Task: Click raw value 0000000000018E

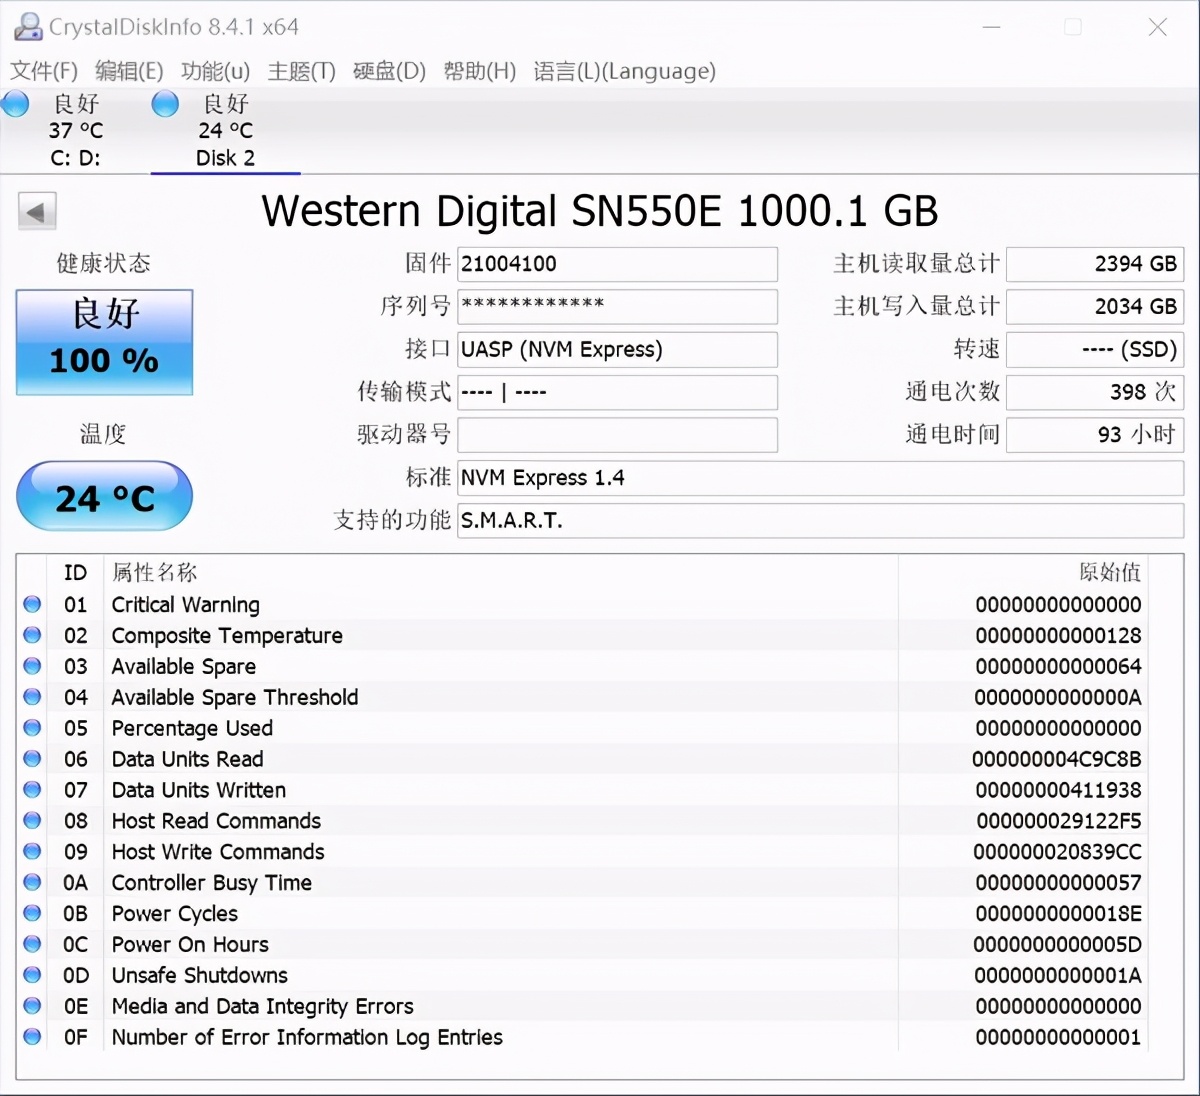Action: click(x=1058, y=913)
